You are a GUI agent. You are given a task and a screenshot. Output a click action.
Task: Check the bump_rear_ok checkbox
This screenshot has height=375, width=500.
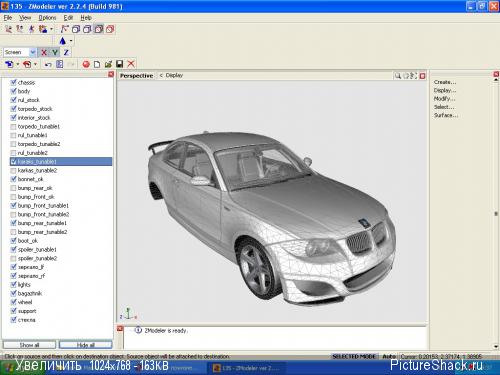pyautogui.click(x=13, y=188)
